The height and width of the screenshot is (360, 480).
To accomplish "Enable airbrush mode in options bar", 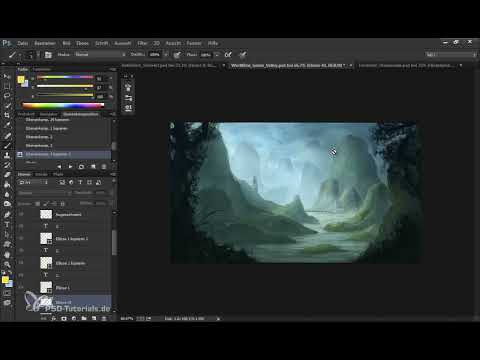I will [228, 55].
